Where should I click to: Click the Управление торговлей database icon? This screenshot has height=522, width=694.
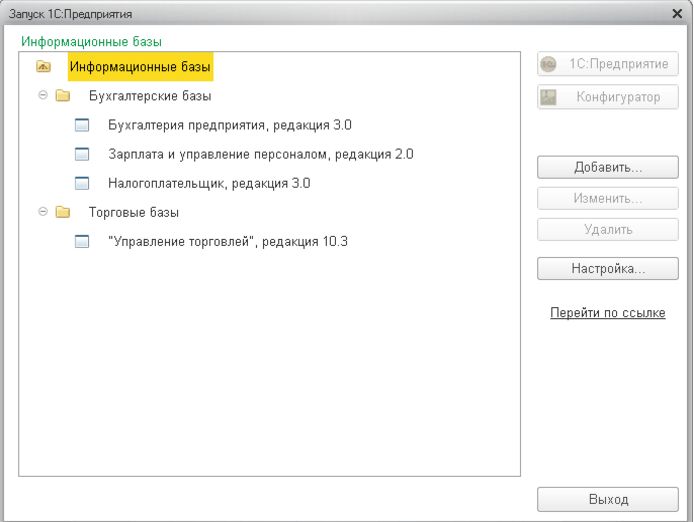pos(82,241)
